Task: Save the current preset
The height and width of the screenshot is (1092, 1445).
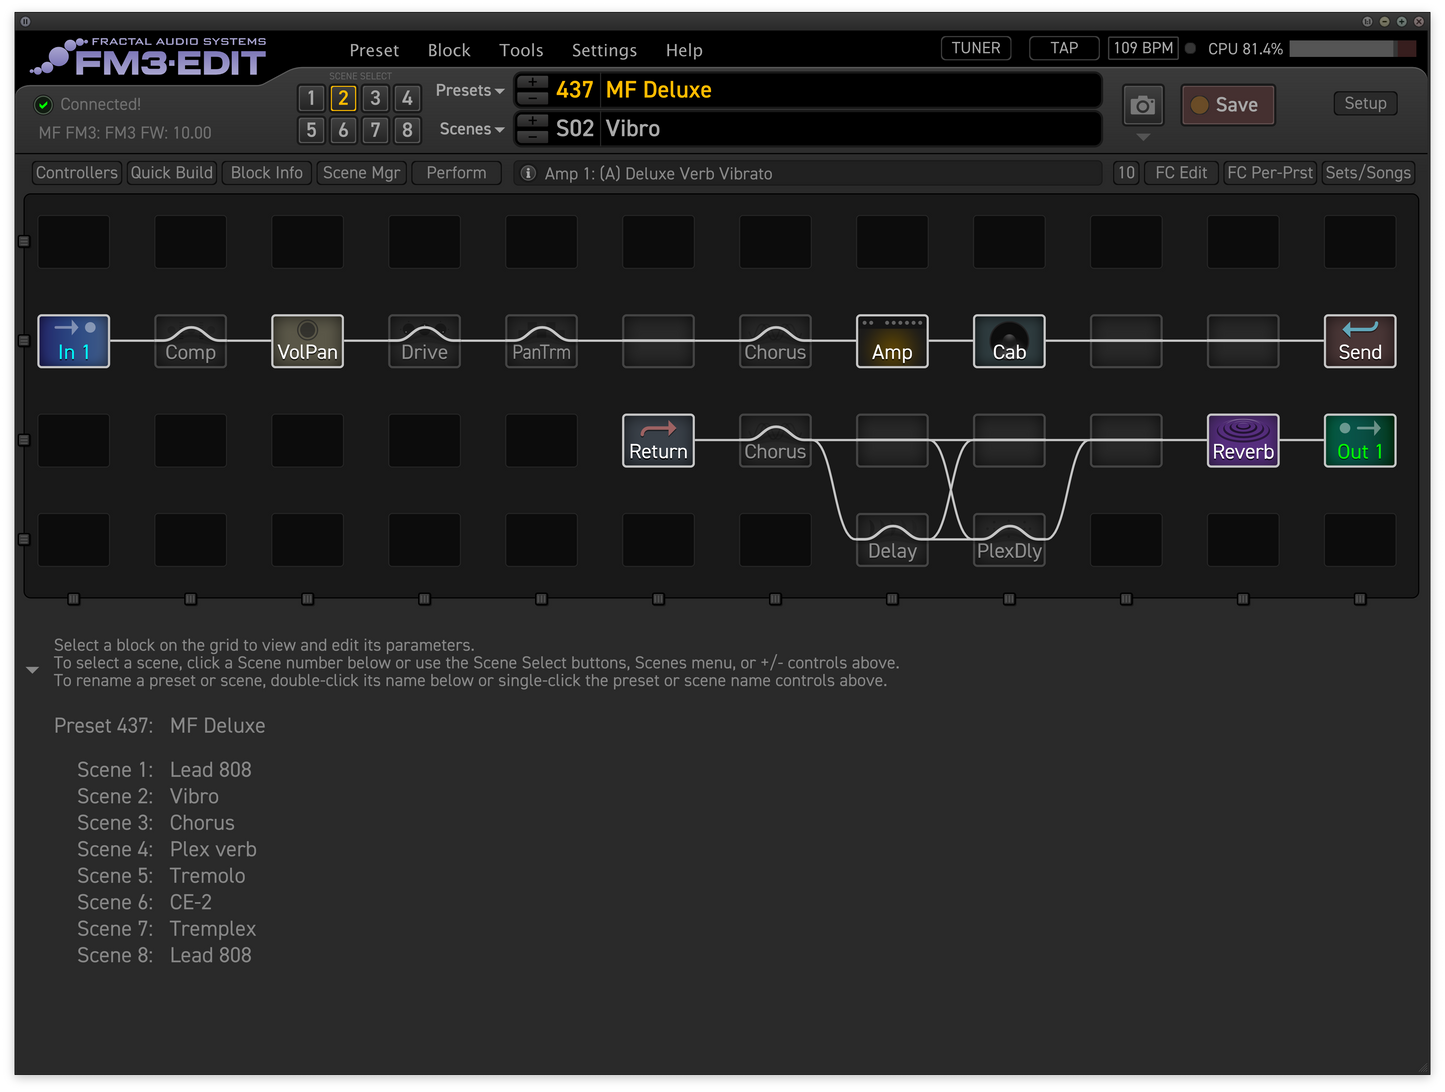Action: click(x=1227, y=104)
